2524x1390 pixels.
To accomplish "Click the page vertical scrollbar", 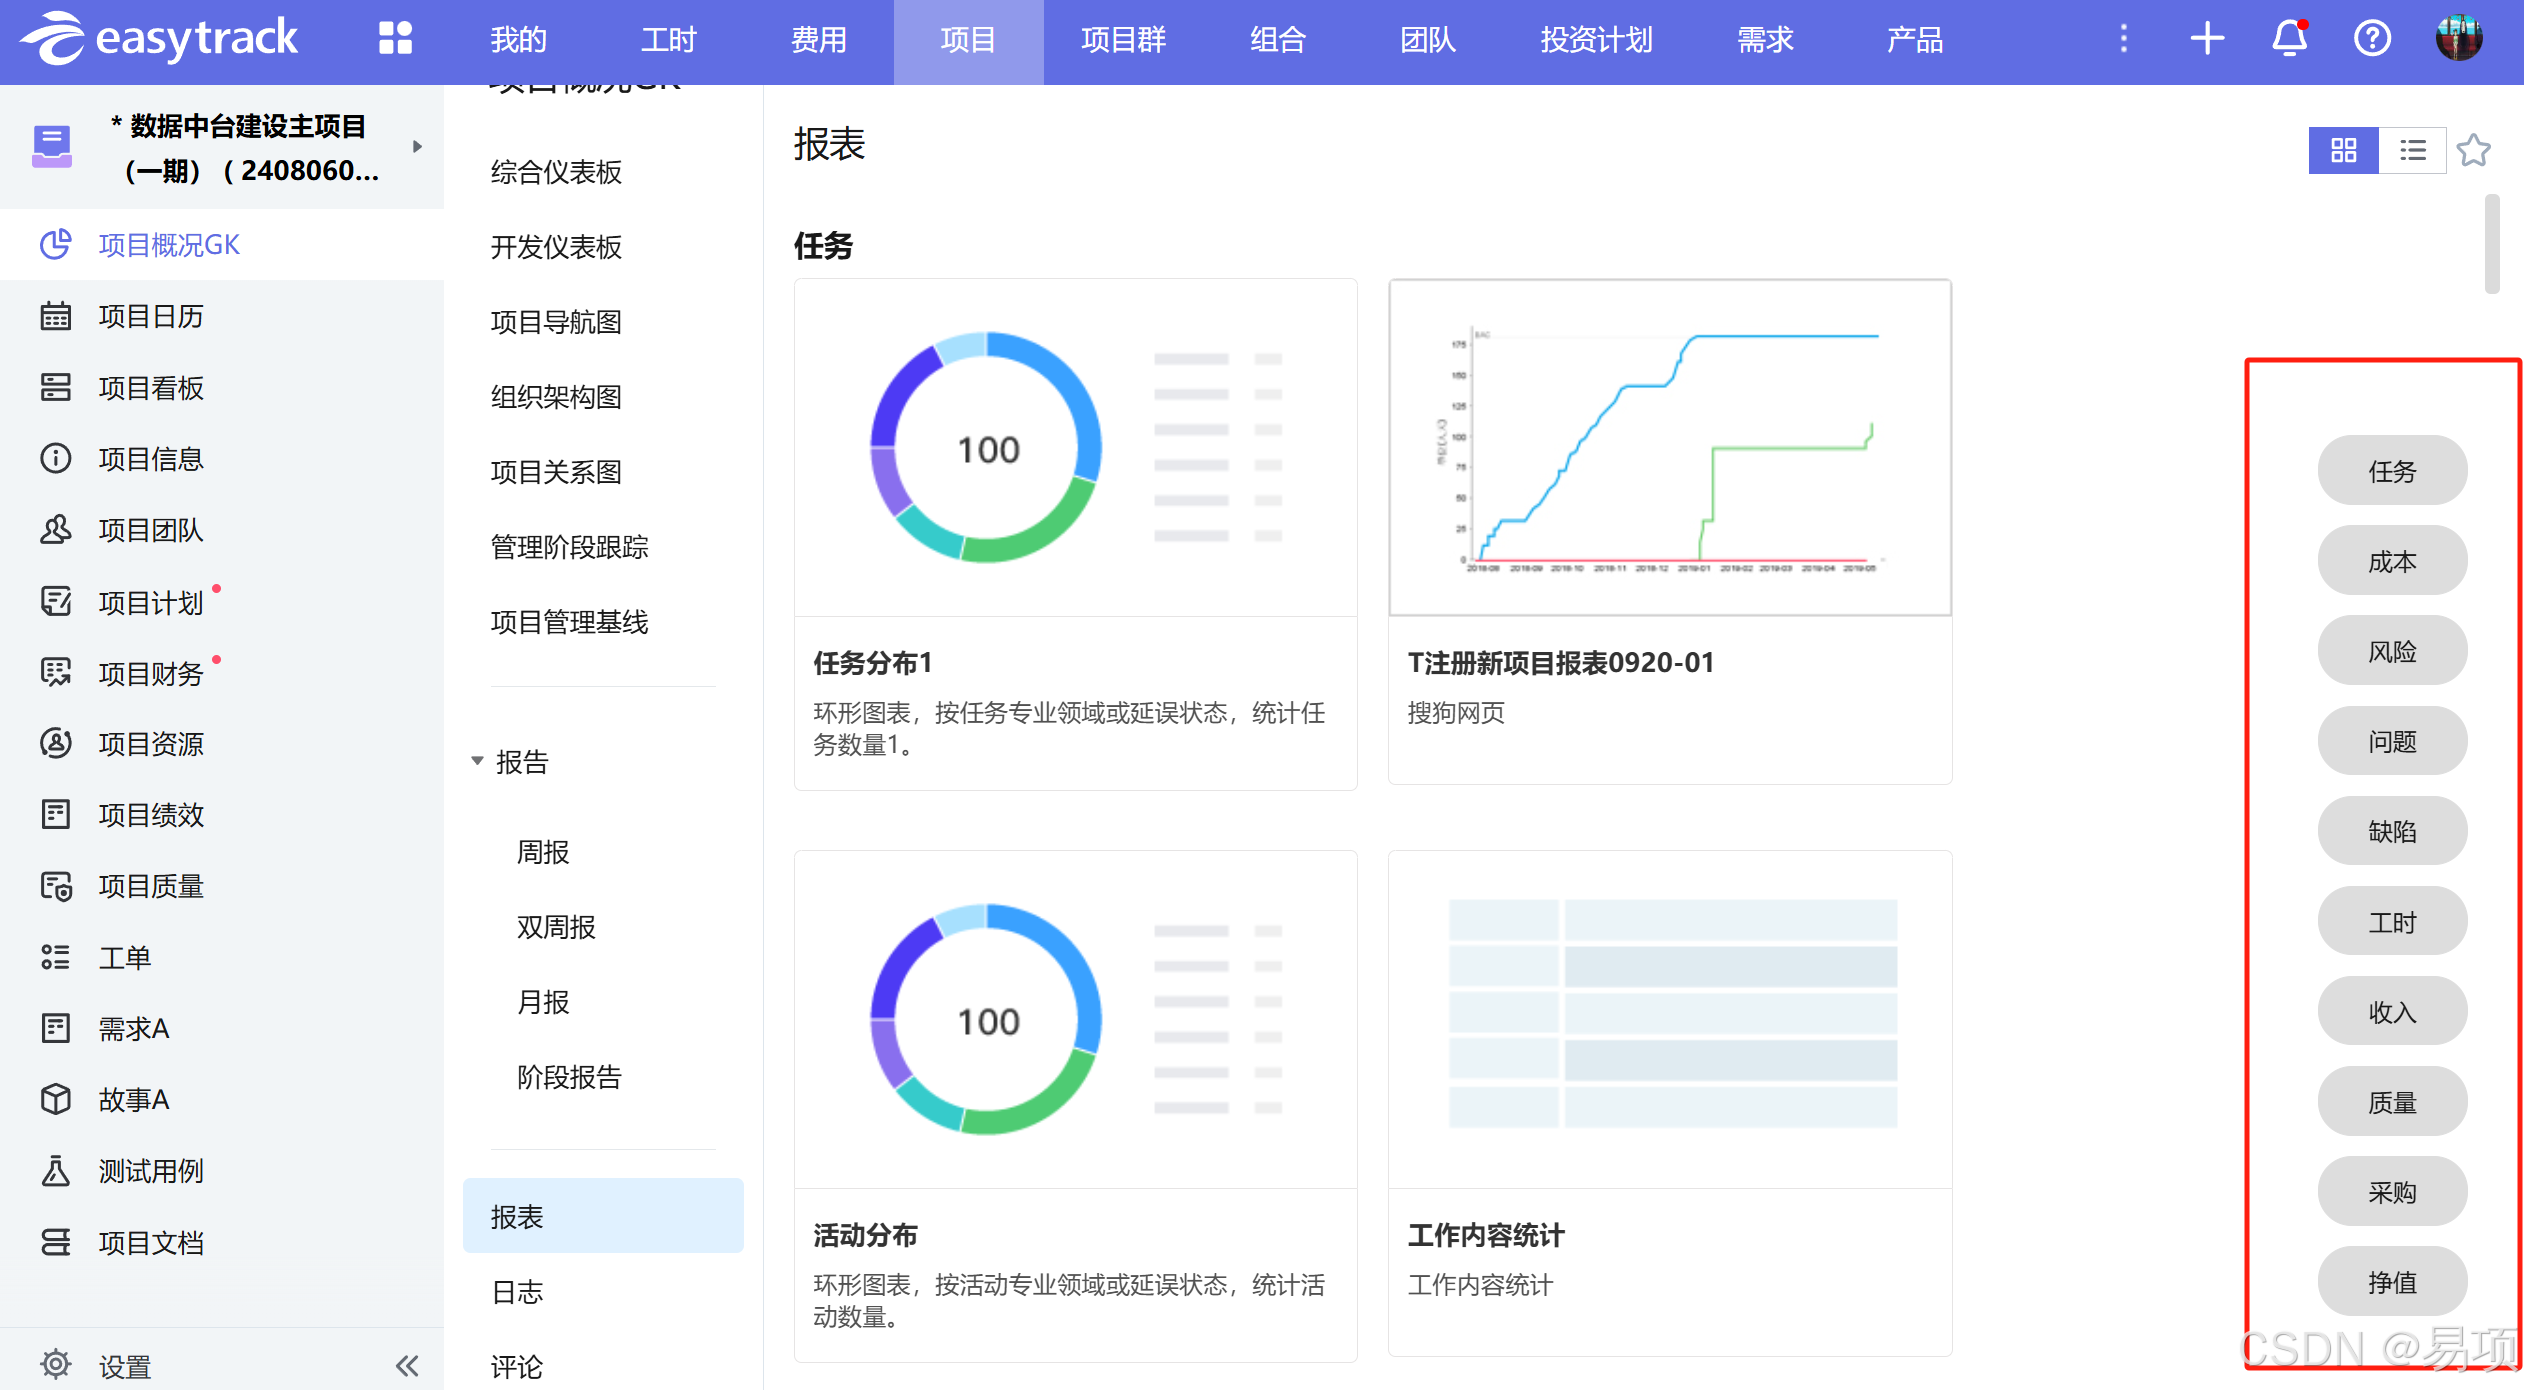I will click(2492, 245).
